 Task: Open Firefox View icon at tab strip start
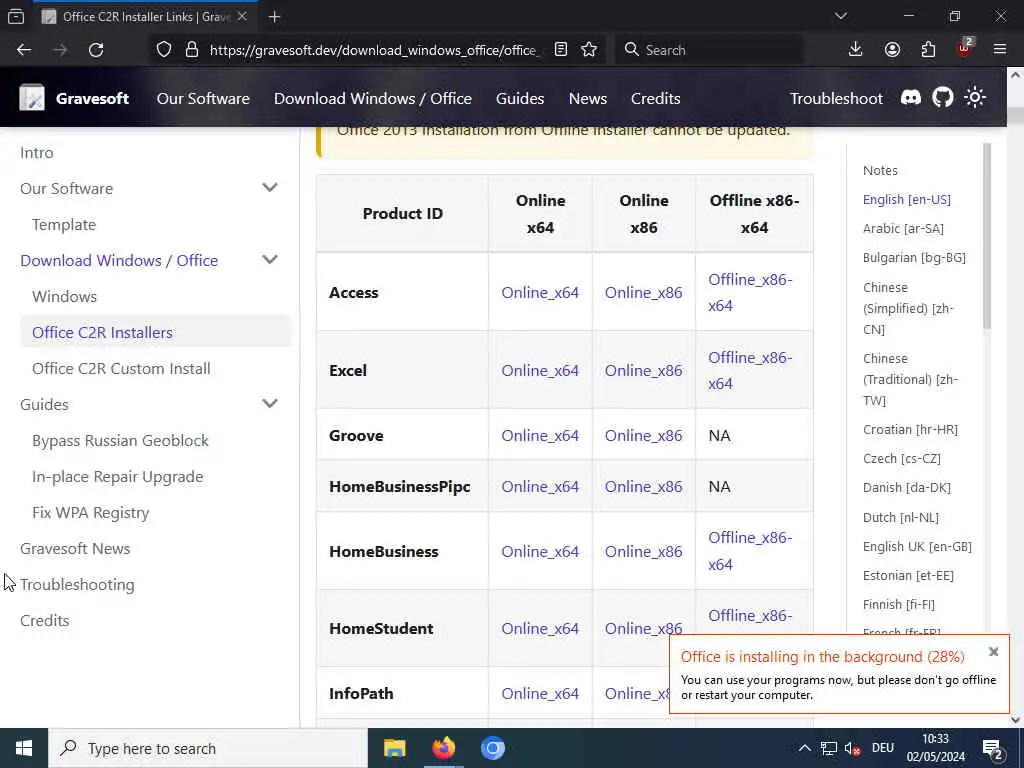click(16, 17)
